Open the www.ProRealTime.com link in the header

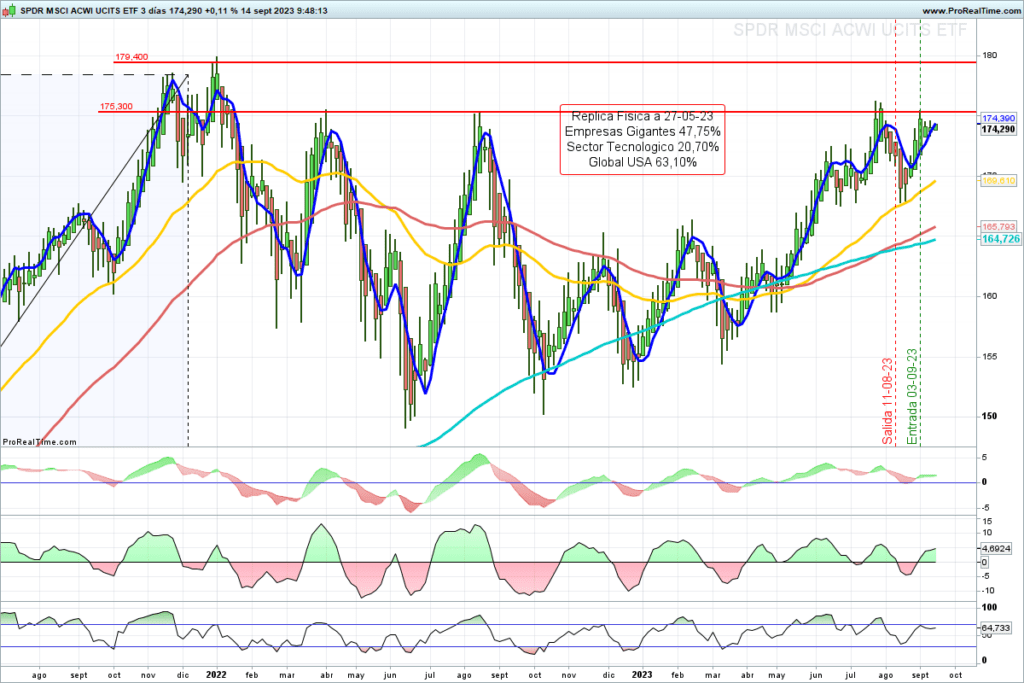tap(971, 11)
